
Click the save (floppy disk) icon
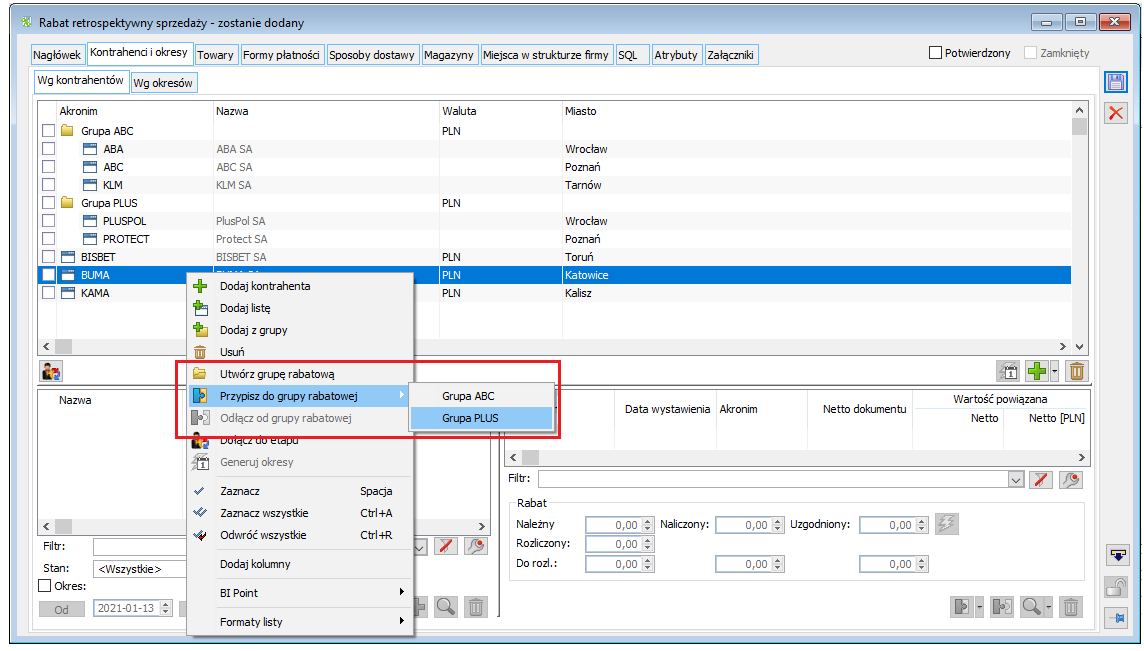pyautogui.click(x=1116, y=82)
